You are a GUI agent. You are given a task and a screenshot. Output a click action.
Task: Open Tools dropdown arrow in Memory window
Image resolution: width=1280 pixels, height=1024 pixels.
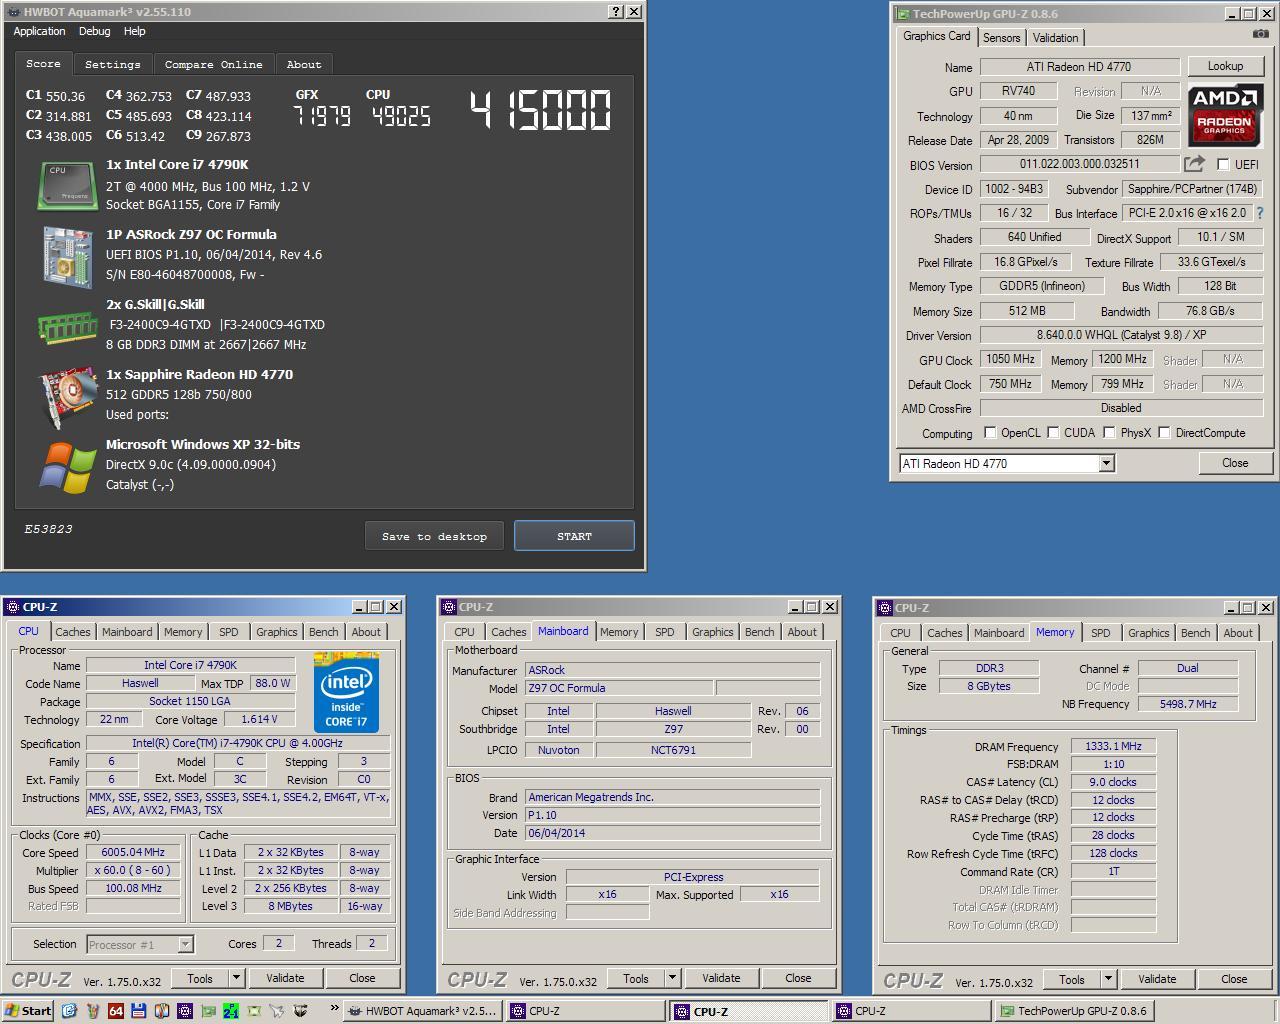pyautogui.click(x=1109, y=979)
